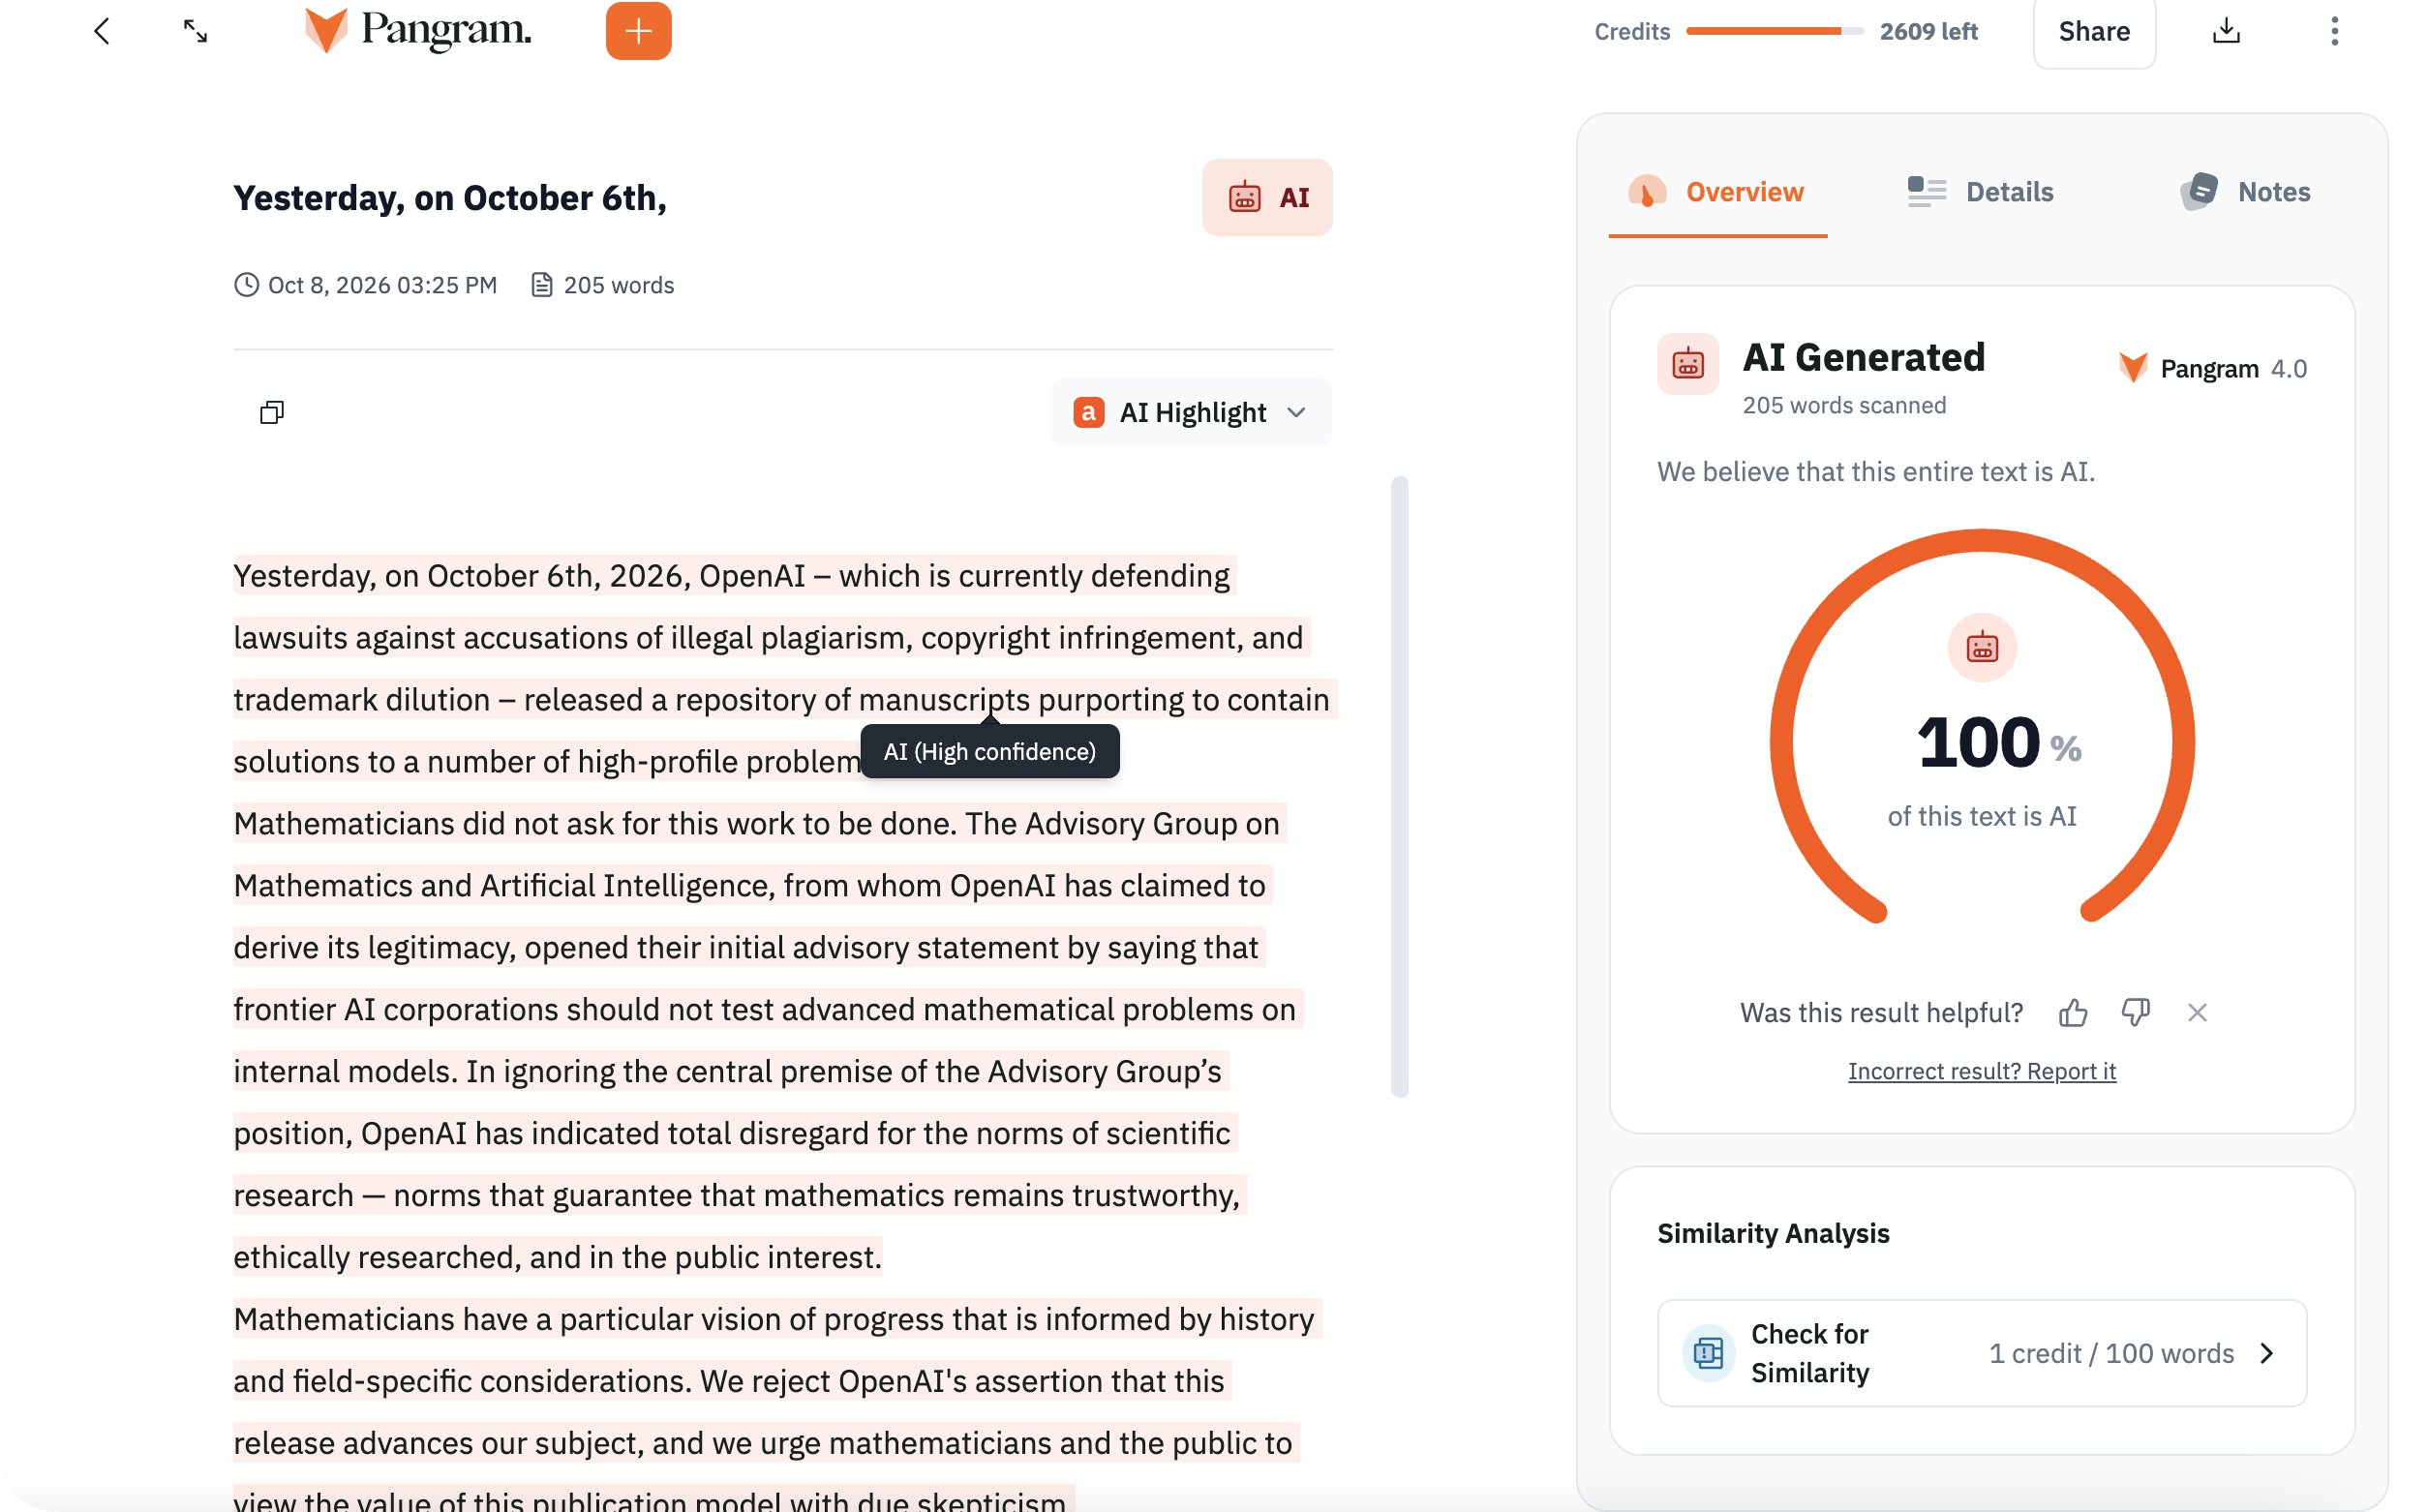
Task: Expand Check for Similarity chevron
Action: click(x=2267, y=1353)
